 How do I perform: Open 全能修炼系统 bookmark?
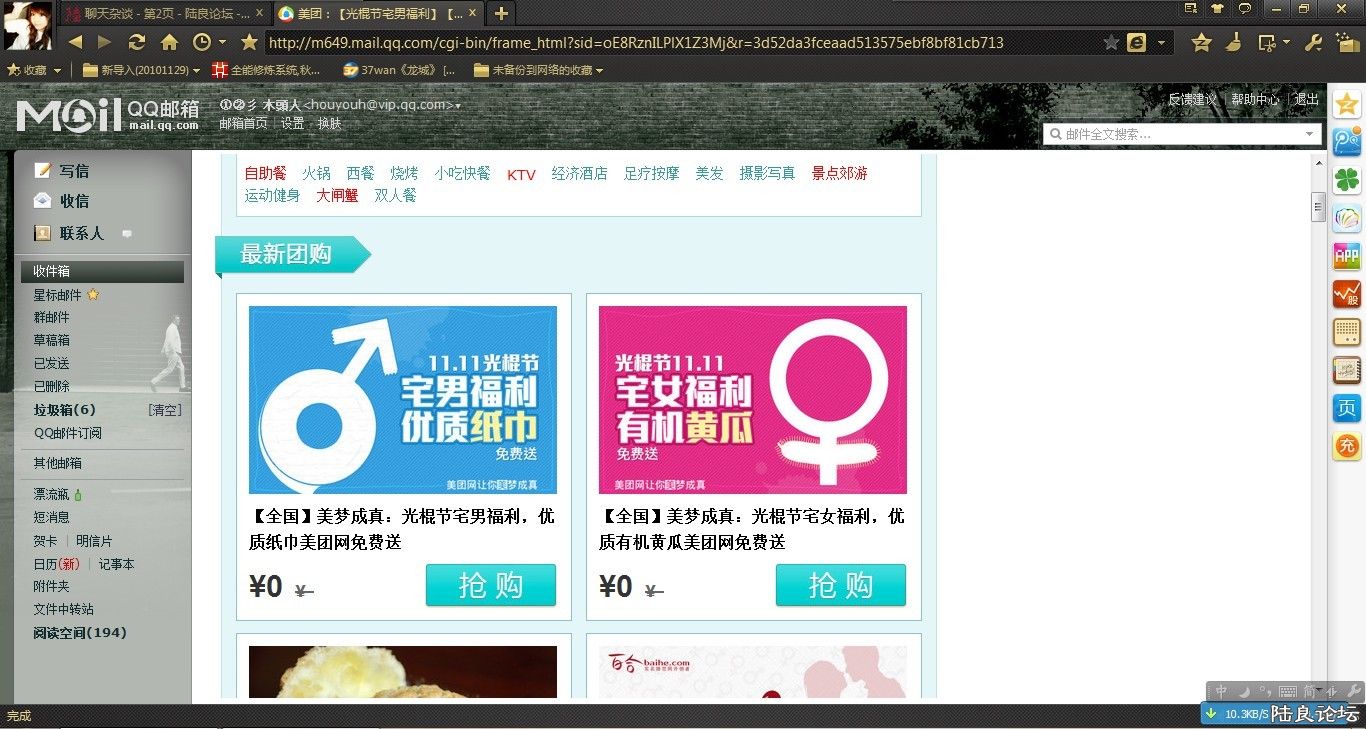[x=267, y=71]
